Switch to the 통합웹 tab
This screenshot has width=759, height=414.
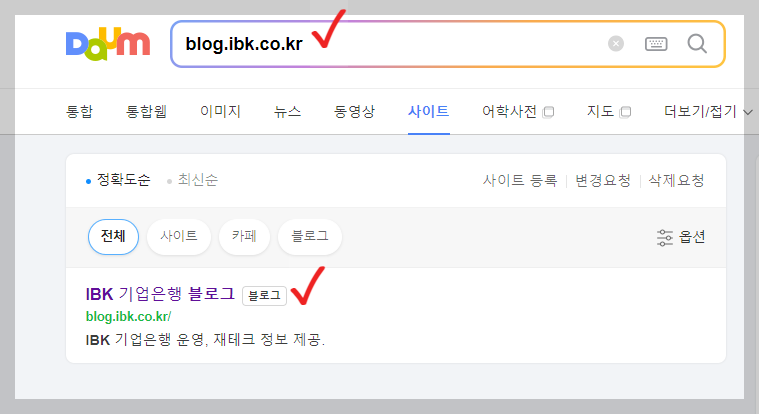pyautogui.click(x=146, y=111)
